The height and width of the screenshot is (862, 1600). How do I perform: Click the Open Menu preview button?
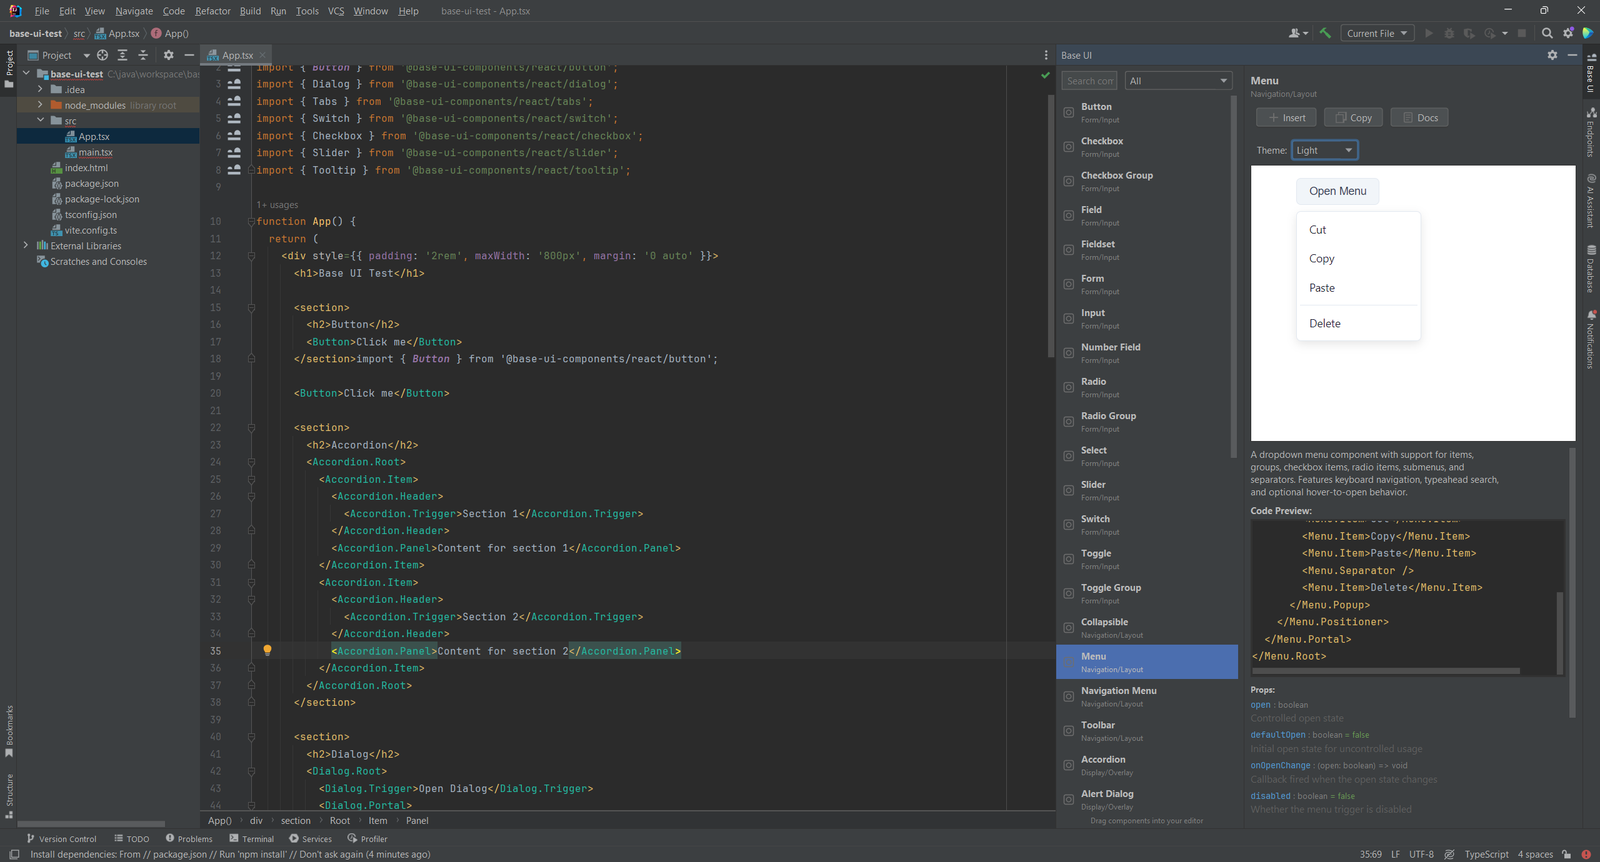click(x=1337, y=191)
